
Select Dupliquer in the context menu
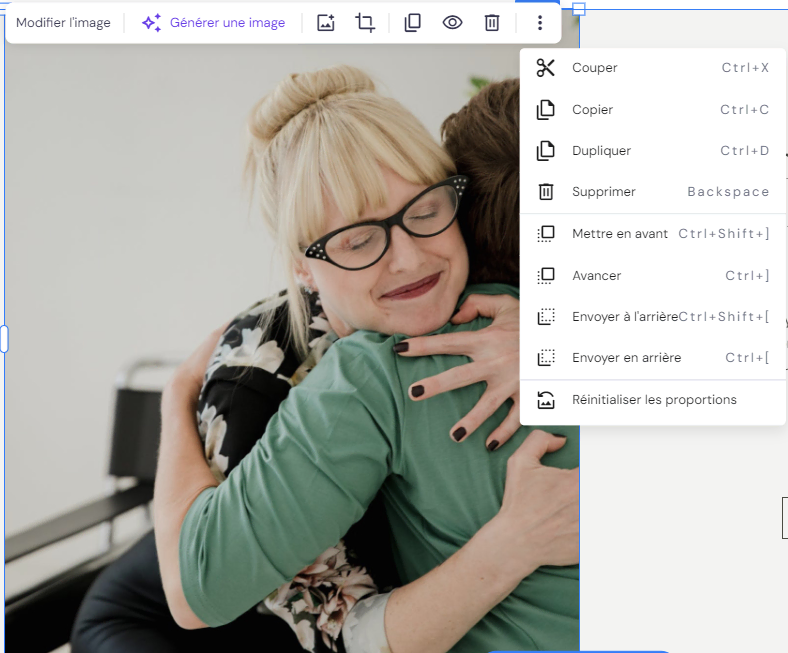(601, 151)
